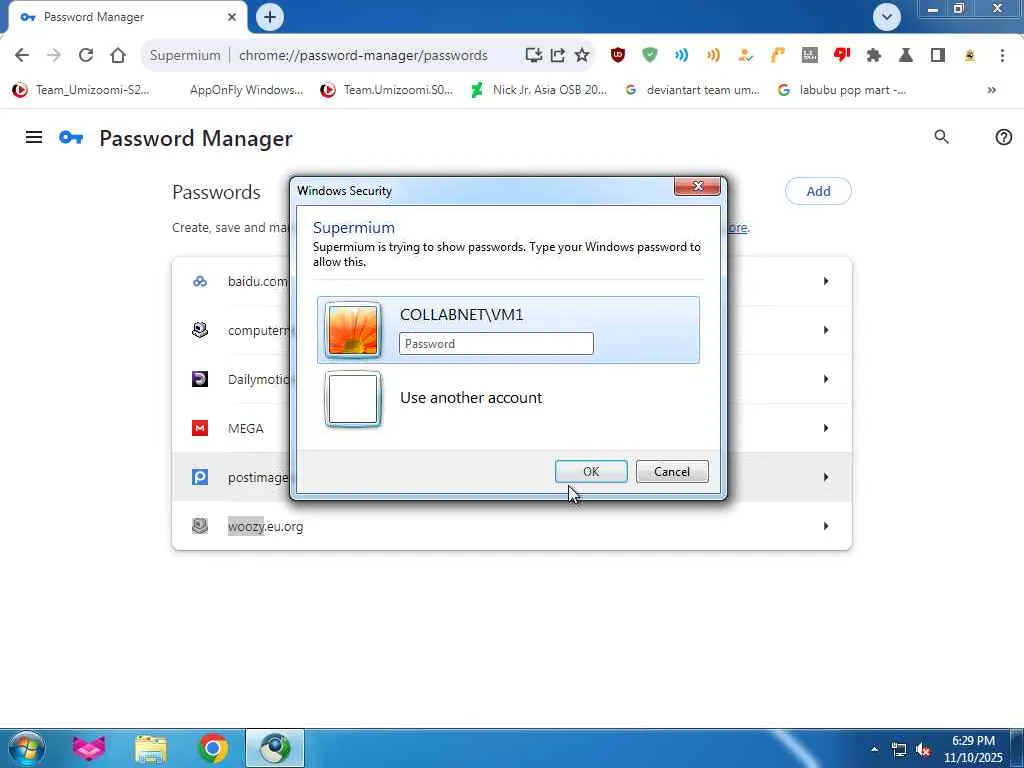This screenshot has height=768, width=1024.
Task: Click the muted volume tray icon
Action: 923,750
